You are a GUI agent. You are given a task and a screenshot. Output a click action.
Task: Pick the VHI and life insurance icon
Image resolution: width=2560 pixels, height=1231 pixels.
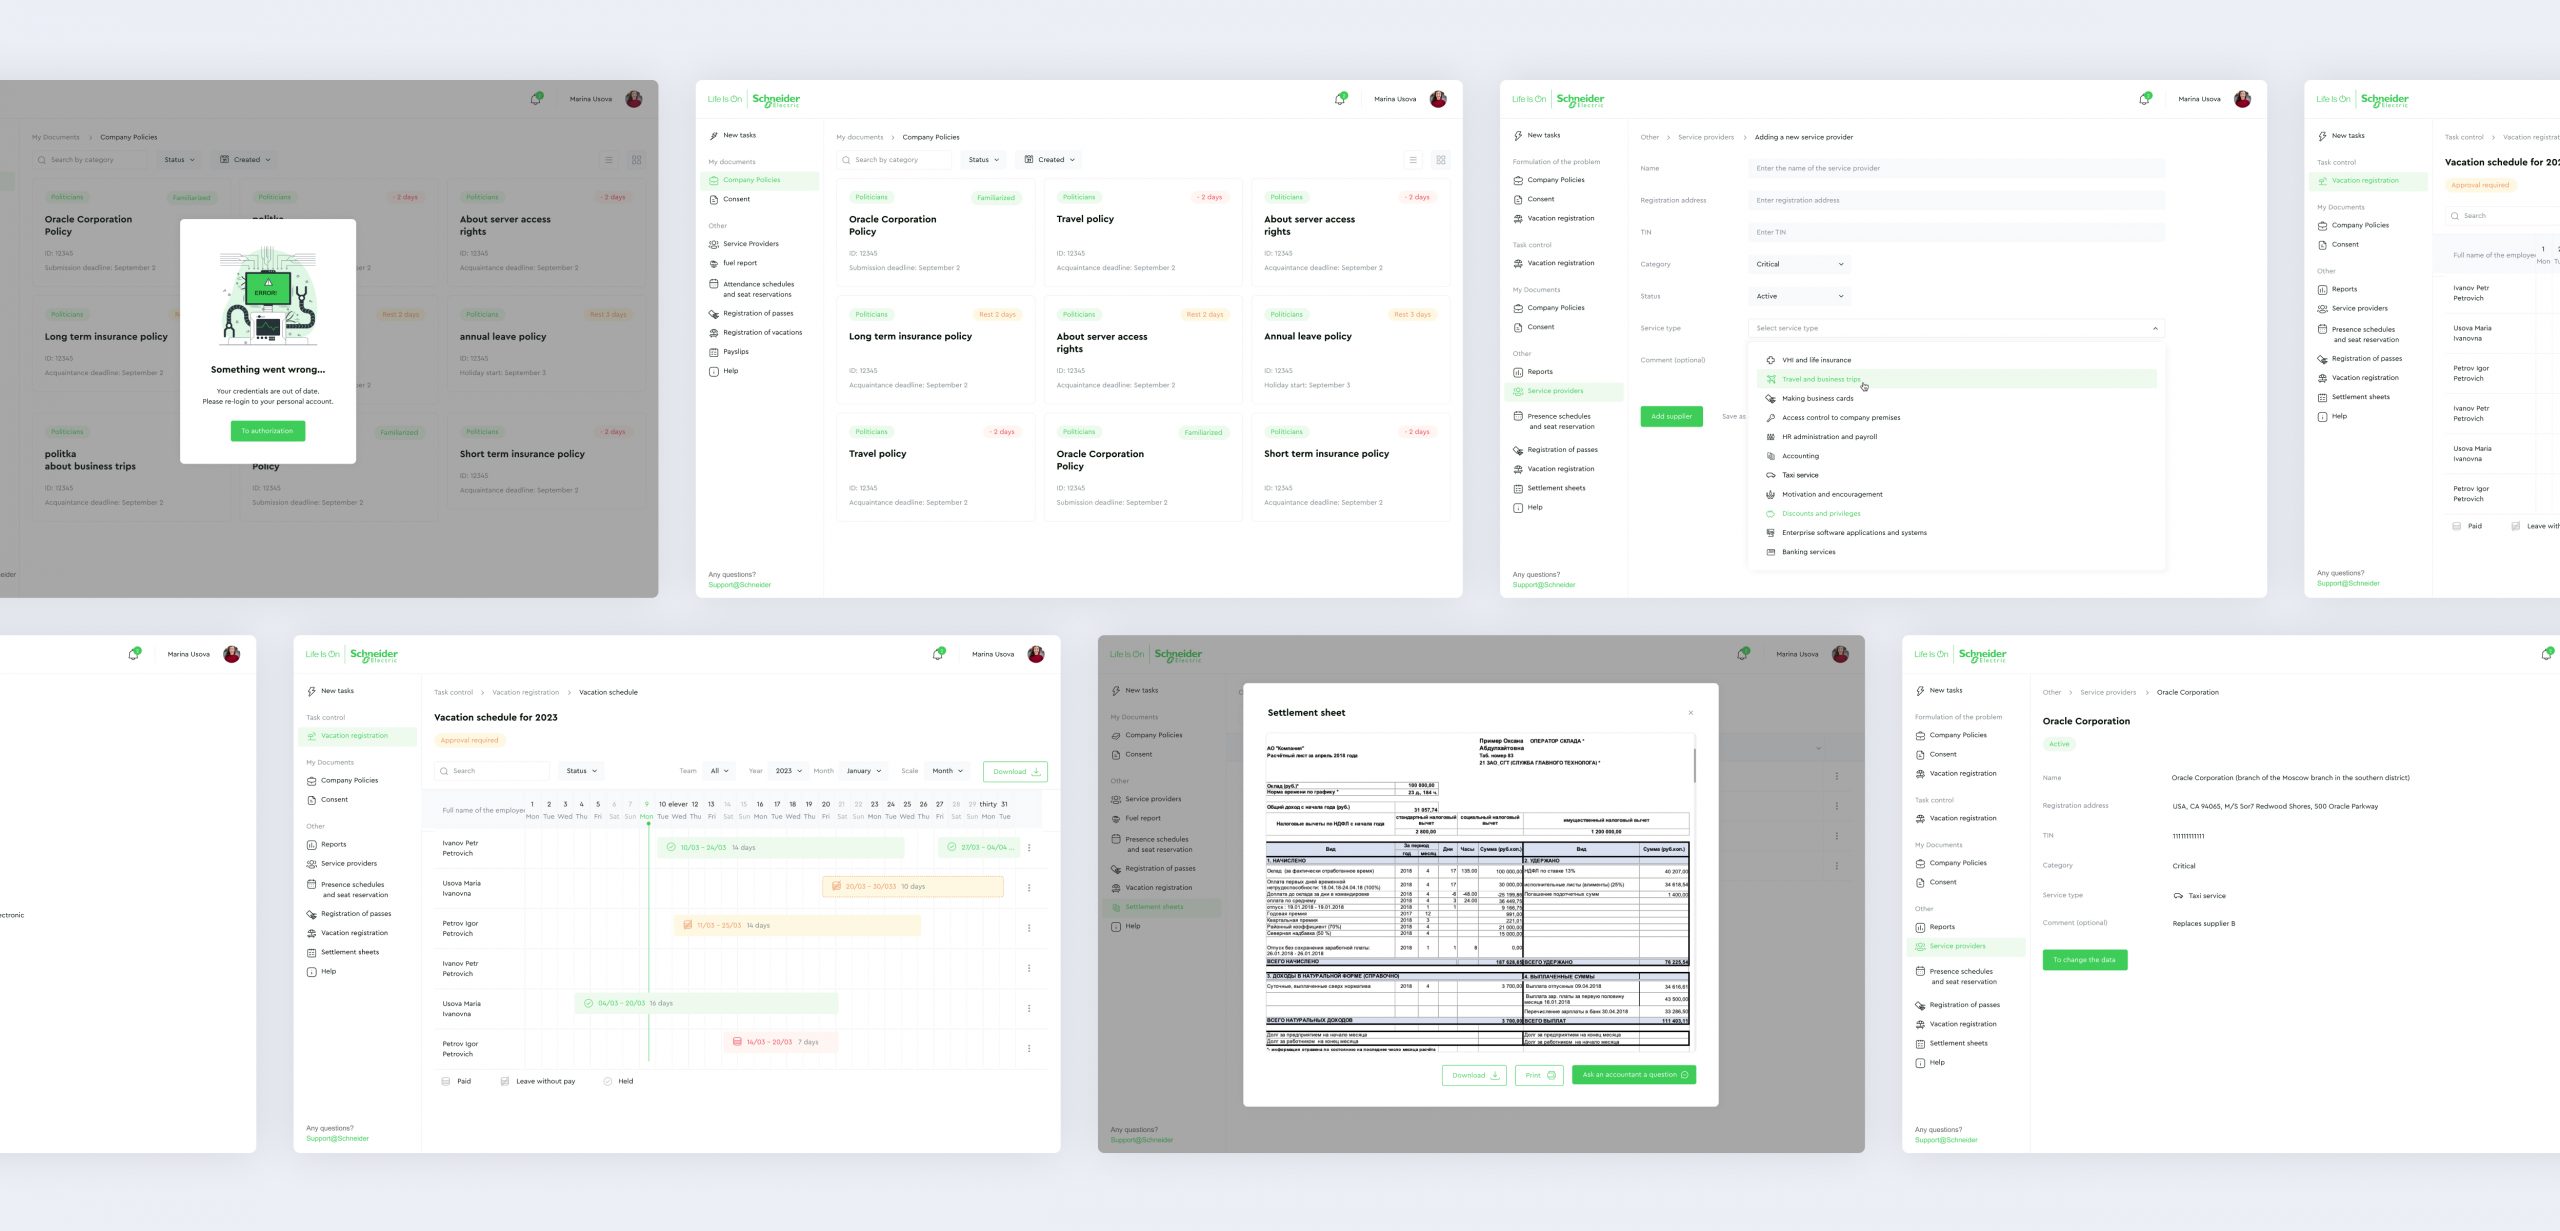1770,360
